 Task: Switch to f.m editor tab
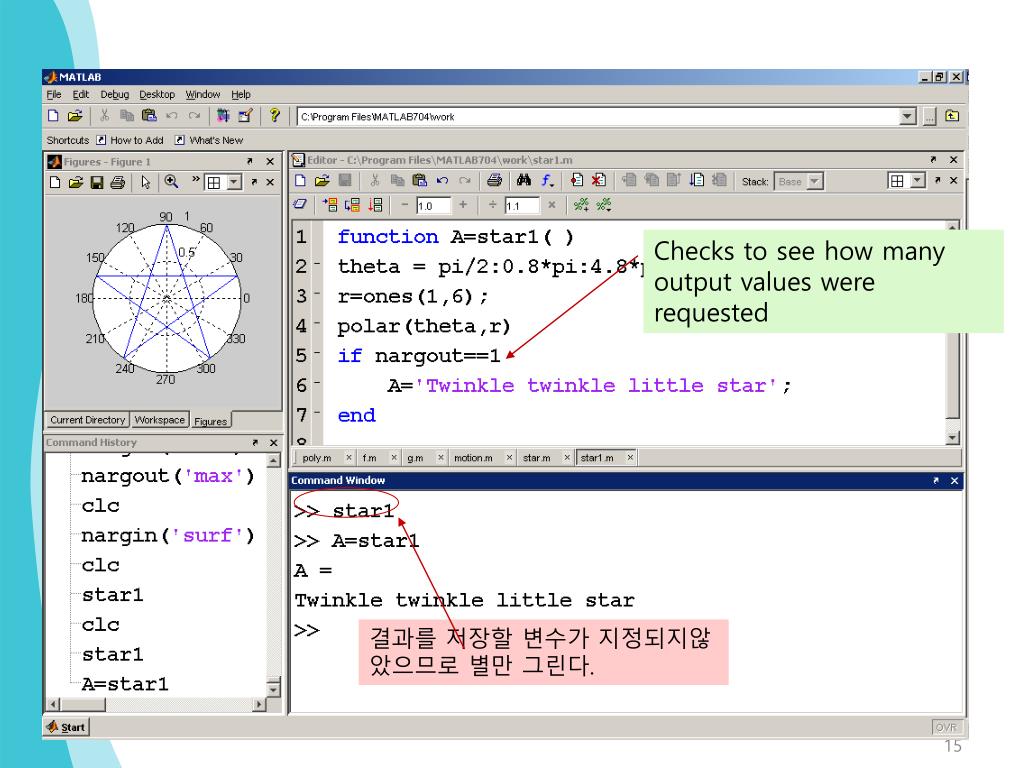coord(370,458)
